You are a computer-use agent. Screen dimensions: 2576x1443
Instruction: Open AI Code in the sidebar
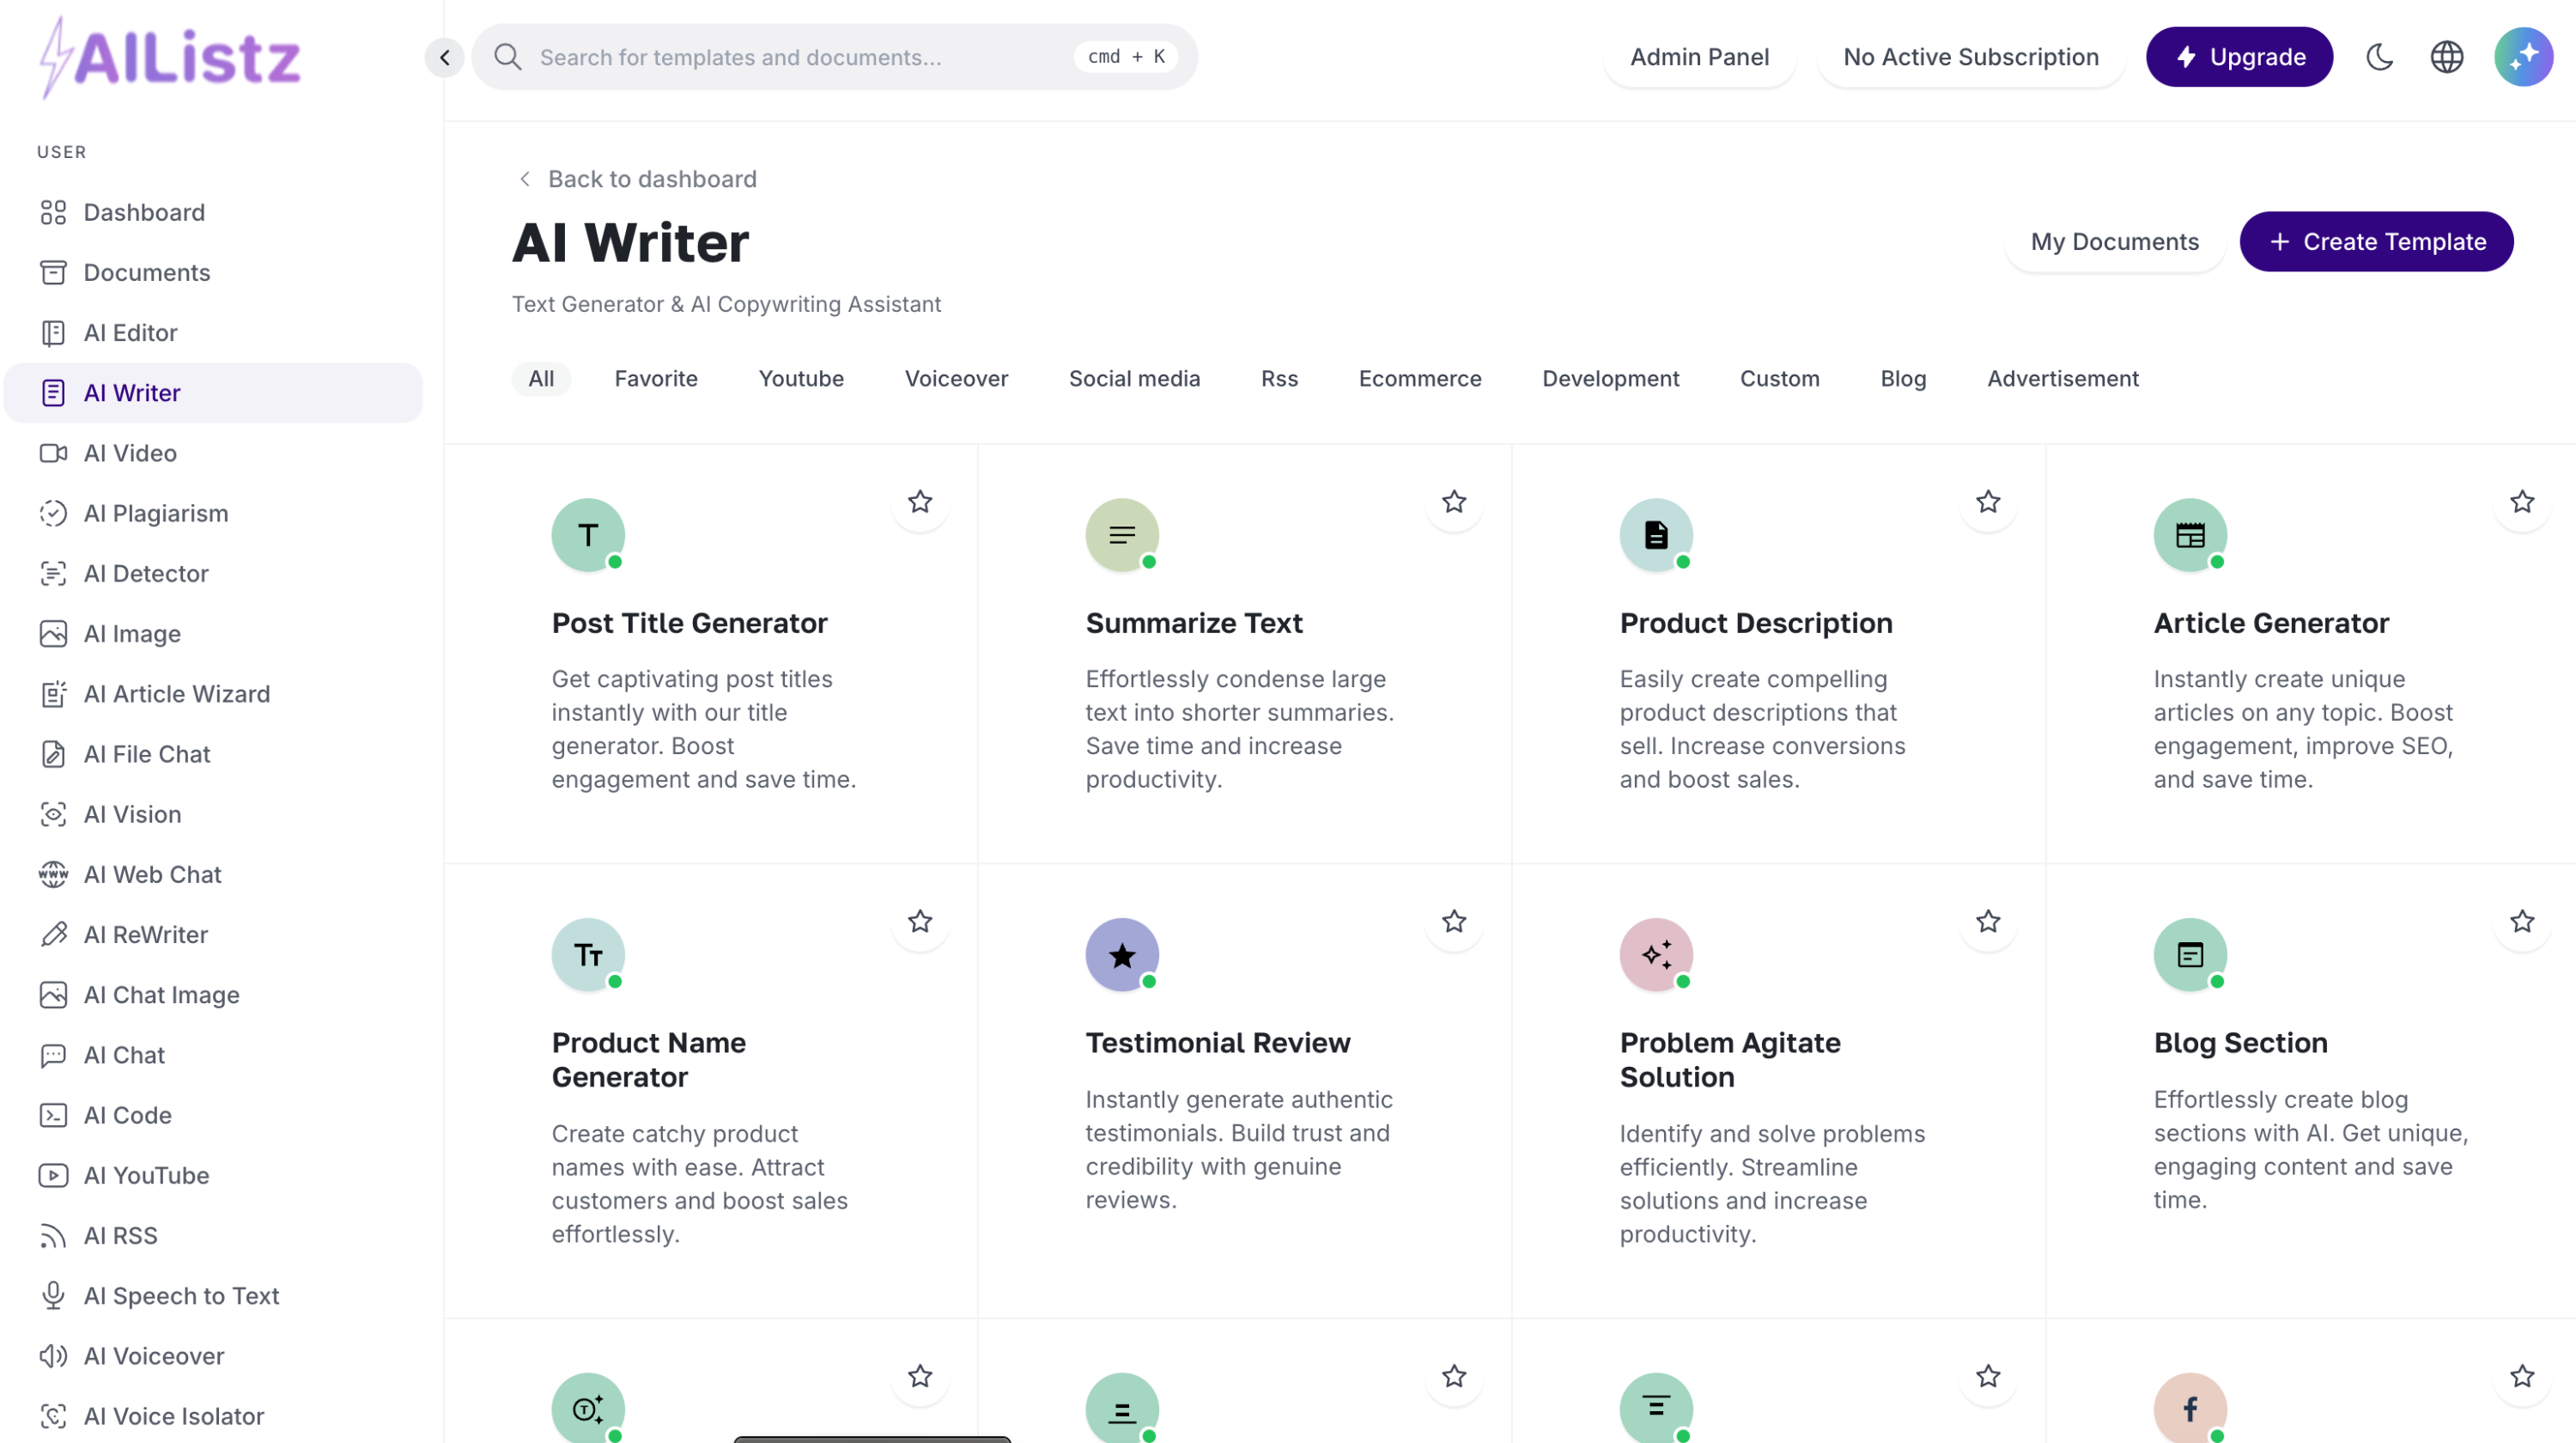tap(127, 1115)
